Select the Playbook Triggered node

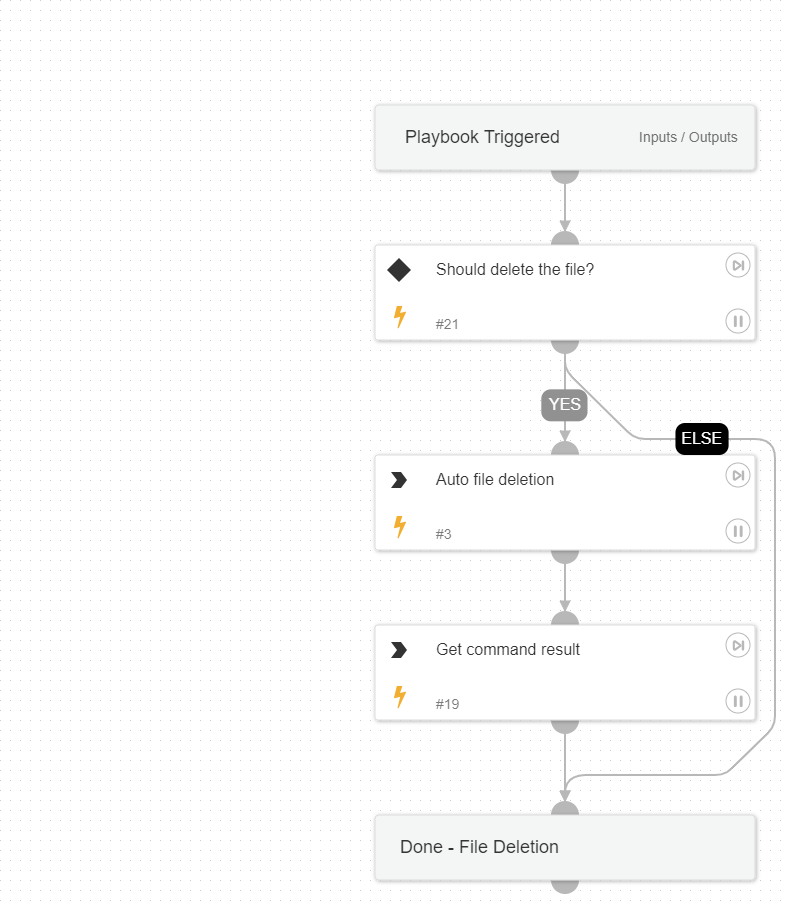(482, 138)
